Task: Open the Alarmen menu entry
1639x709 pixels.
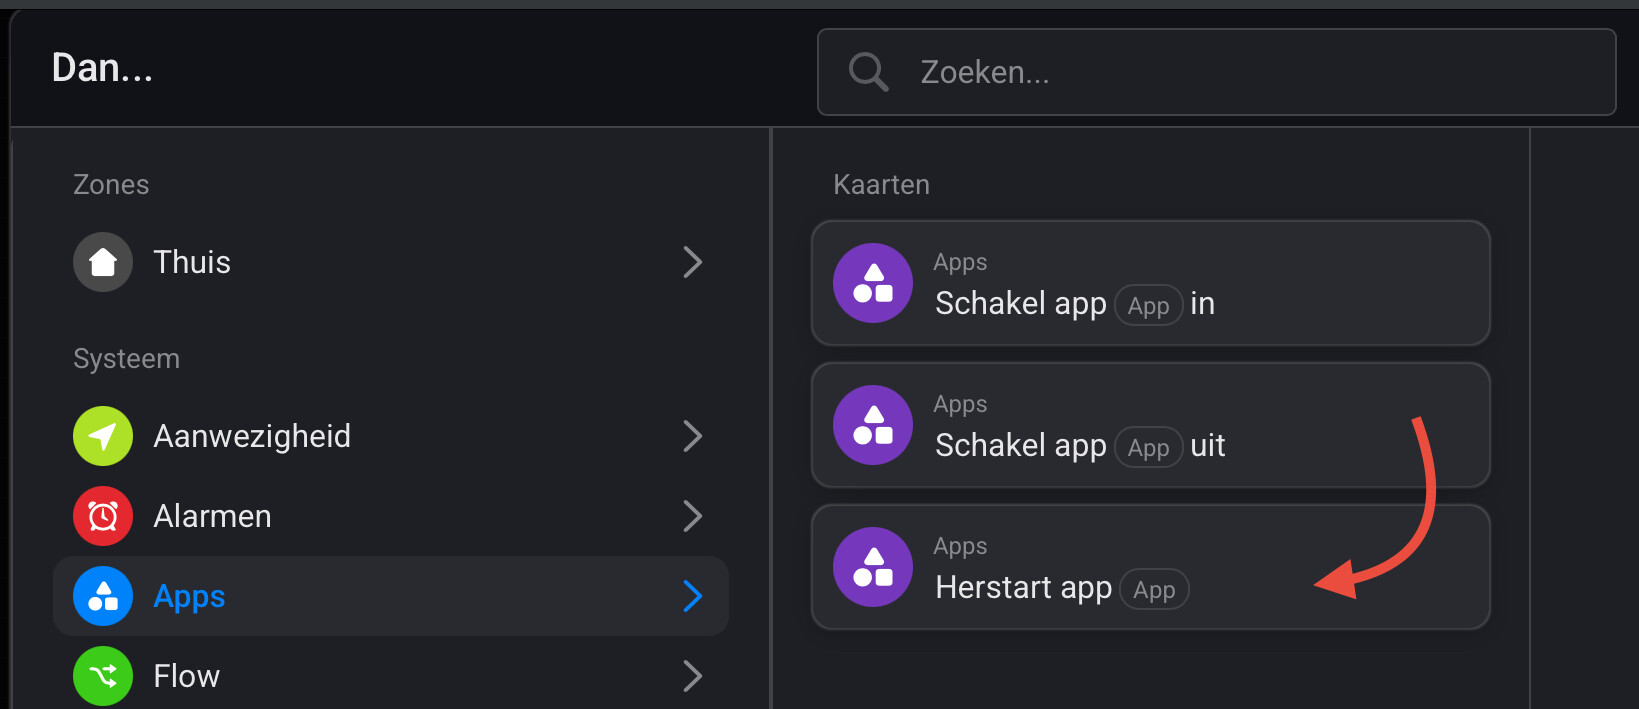Action: pos(213,516)
